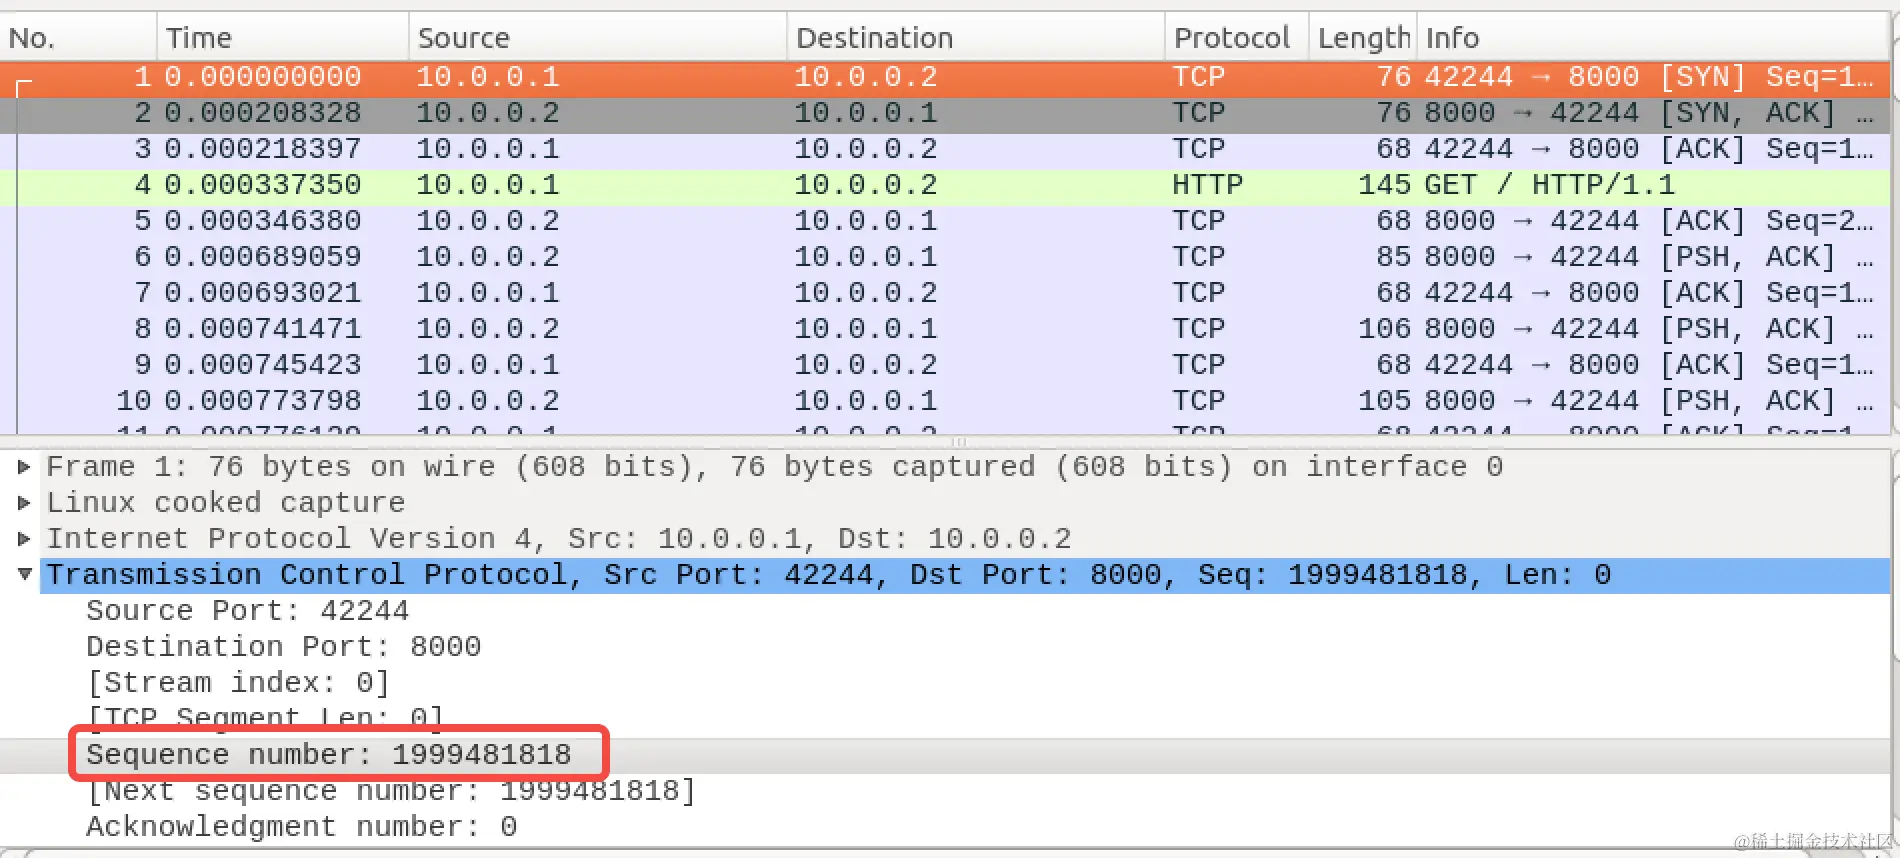This screenshot has height=858, width=1900.
Task: Click destination 10.0.0.1 in packet 2 row
Action: (866, 113)
